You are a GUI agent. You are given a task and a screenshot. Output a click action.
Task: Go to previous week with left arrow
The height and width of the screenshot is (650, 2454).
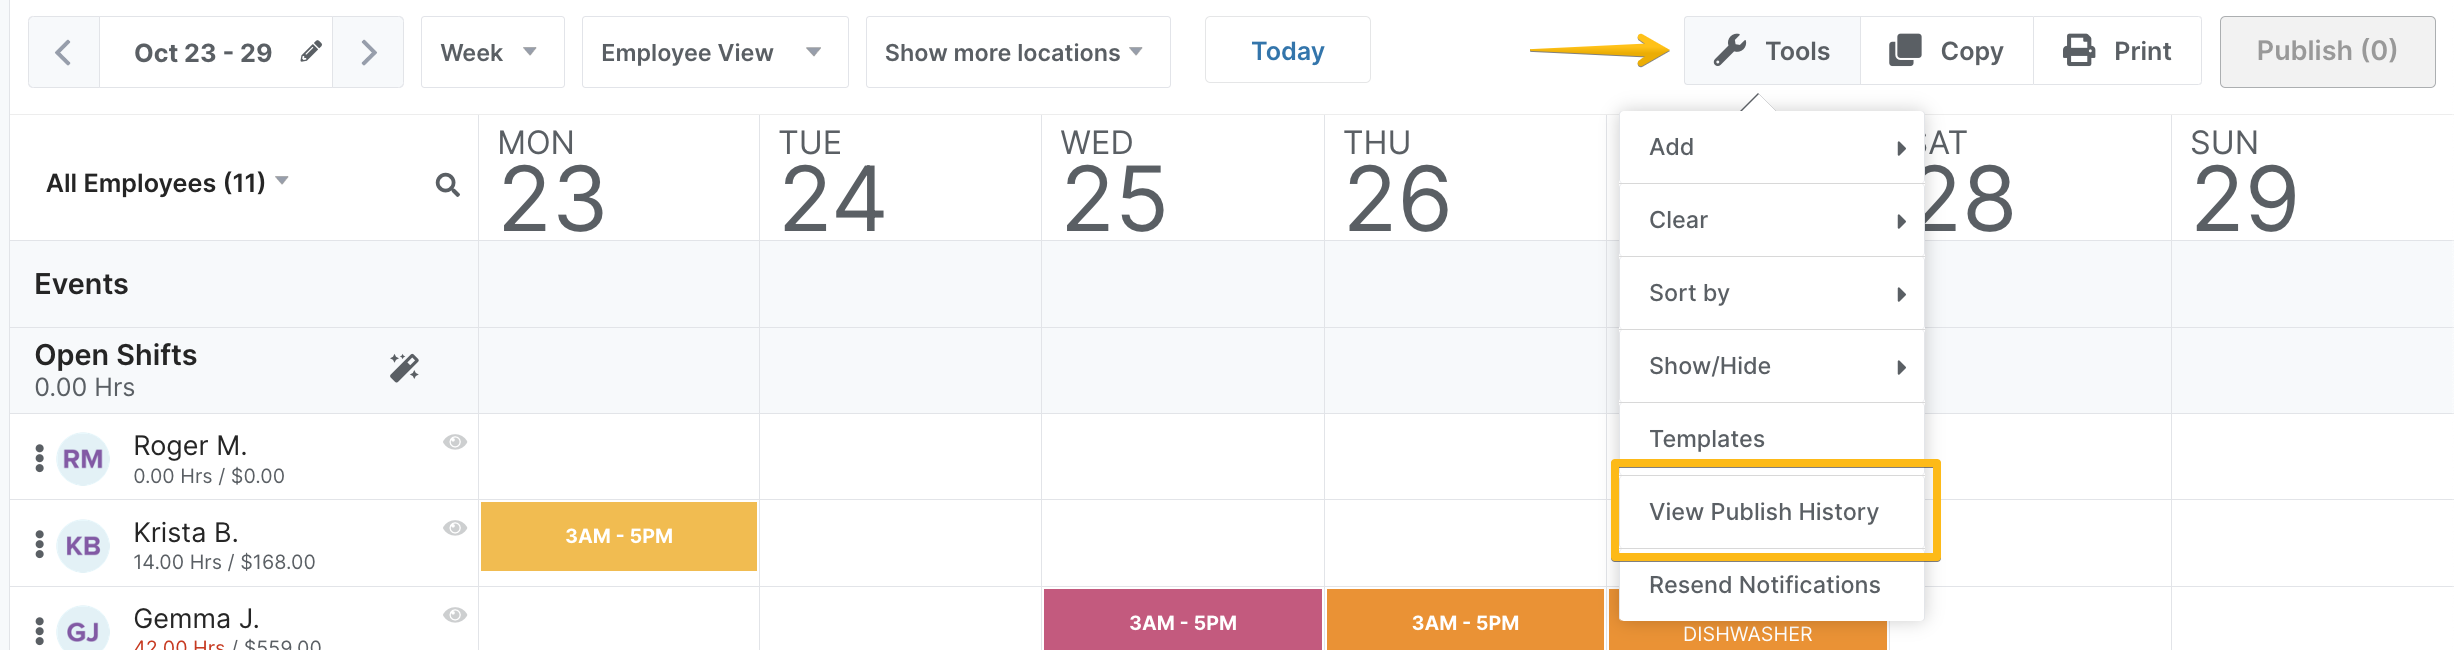click(x=63, y=52)
